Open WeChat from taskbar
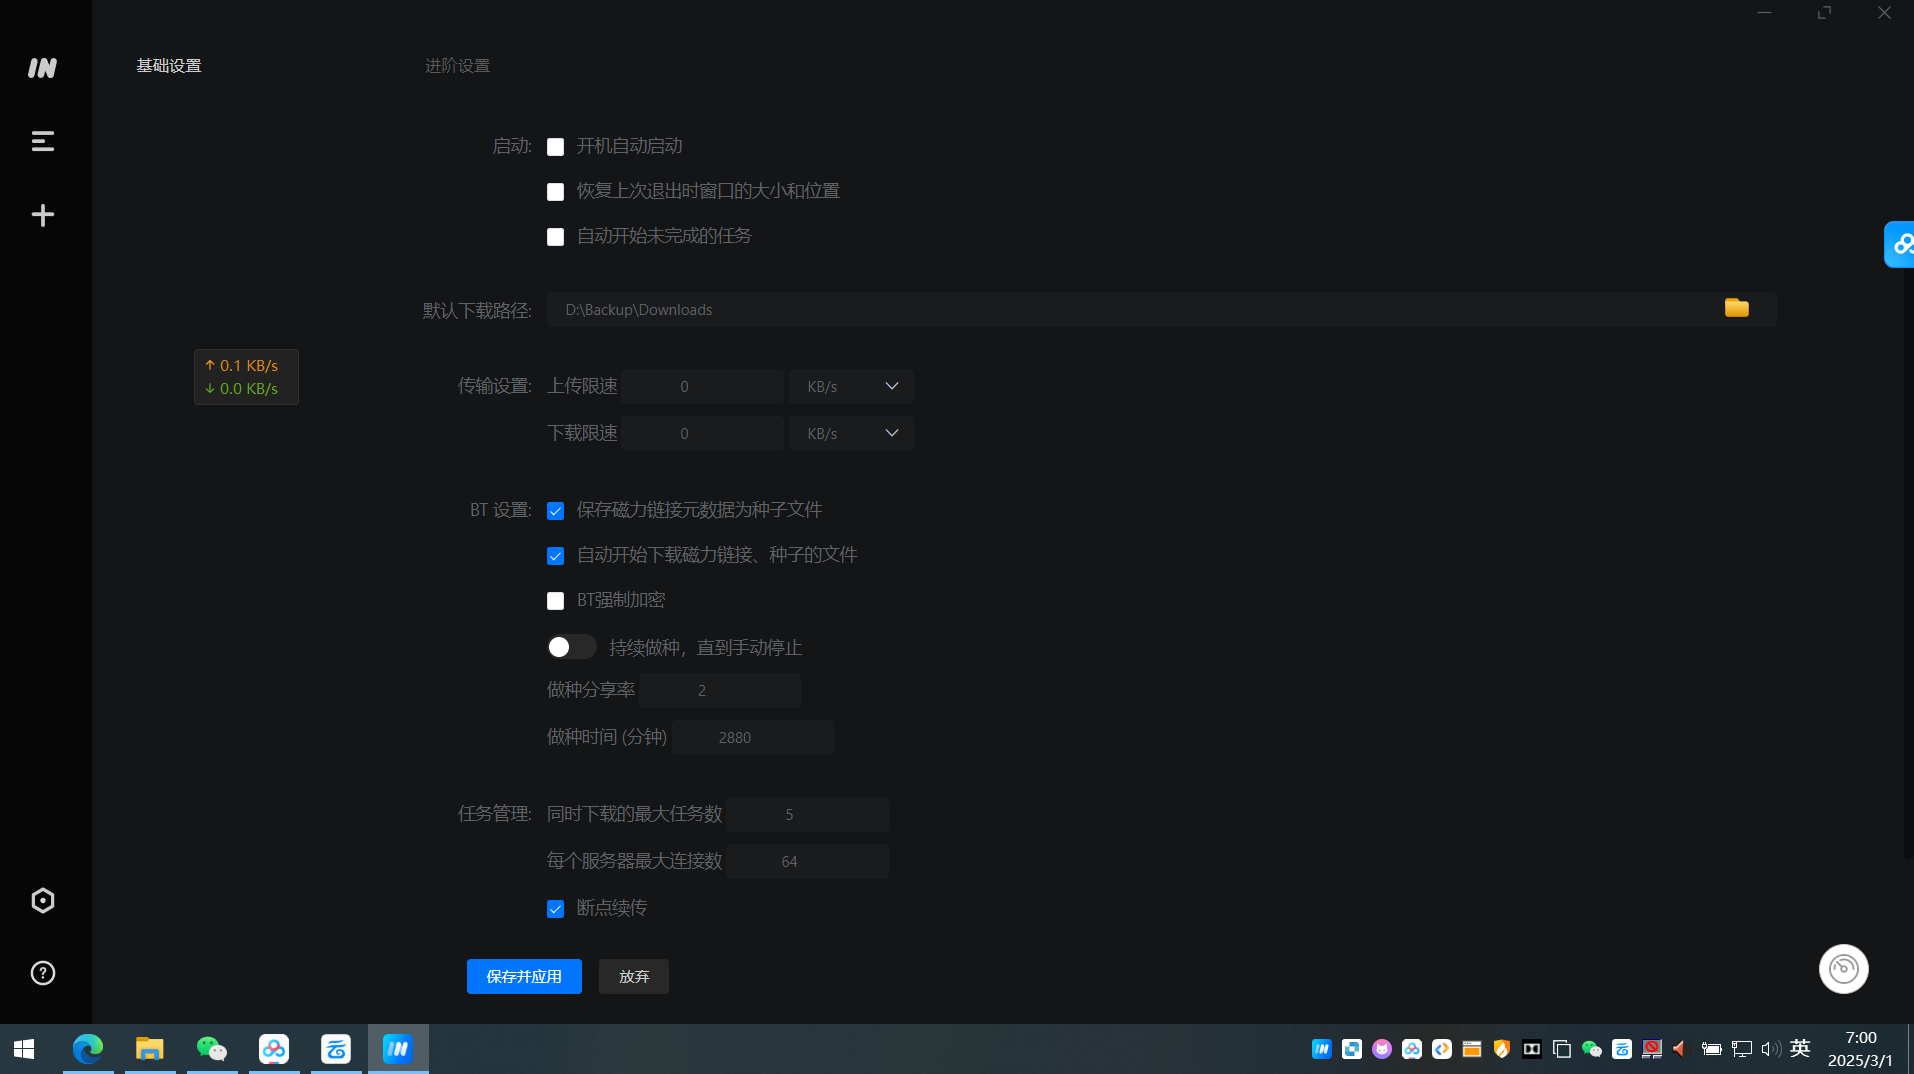1914x1074 pixels. click(212, 1049)
